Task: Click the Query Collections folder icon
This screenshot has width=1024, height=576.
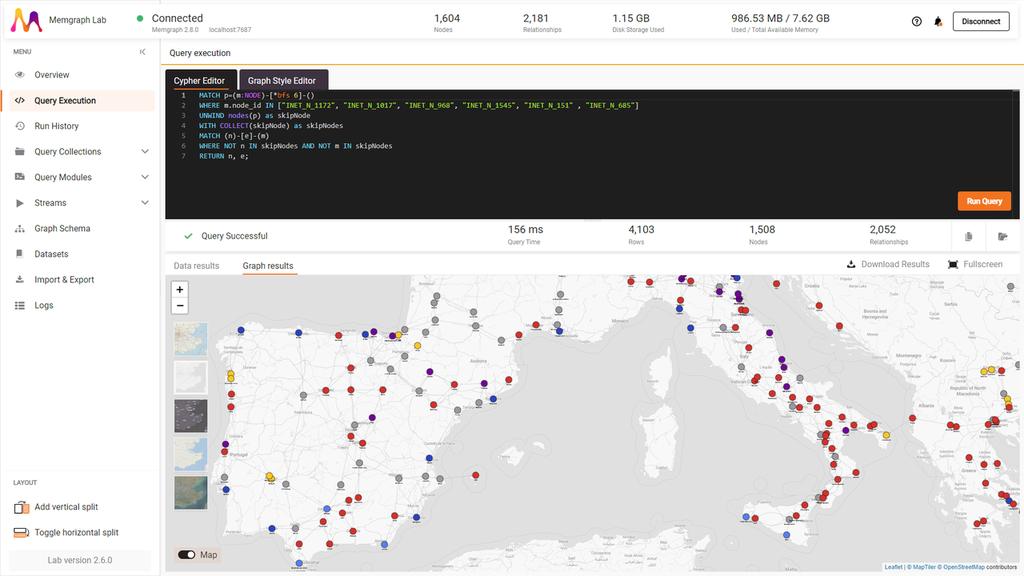Action: (x=20, y=152)
